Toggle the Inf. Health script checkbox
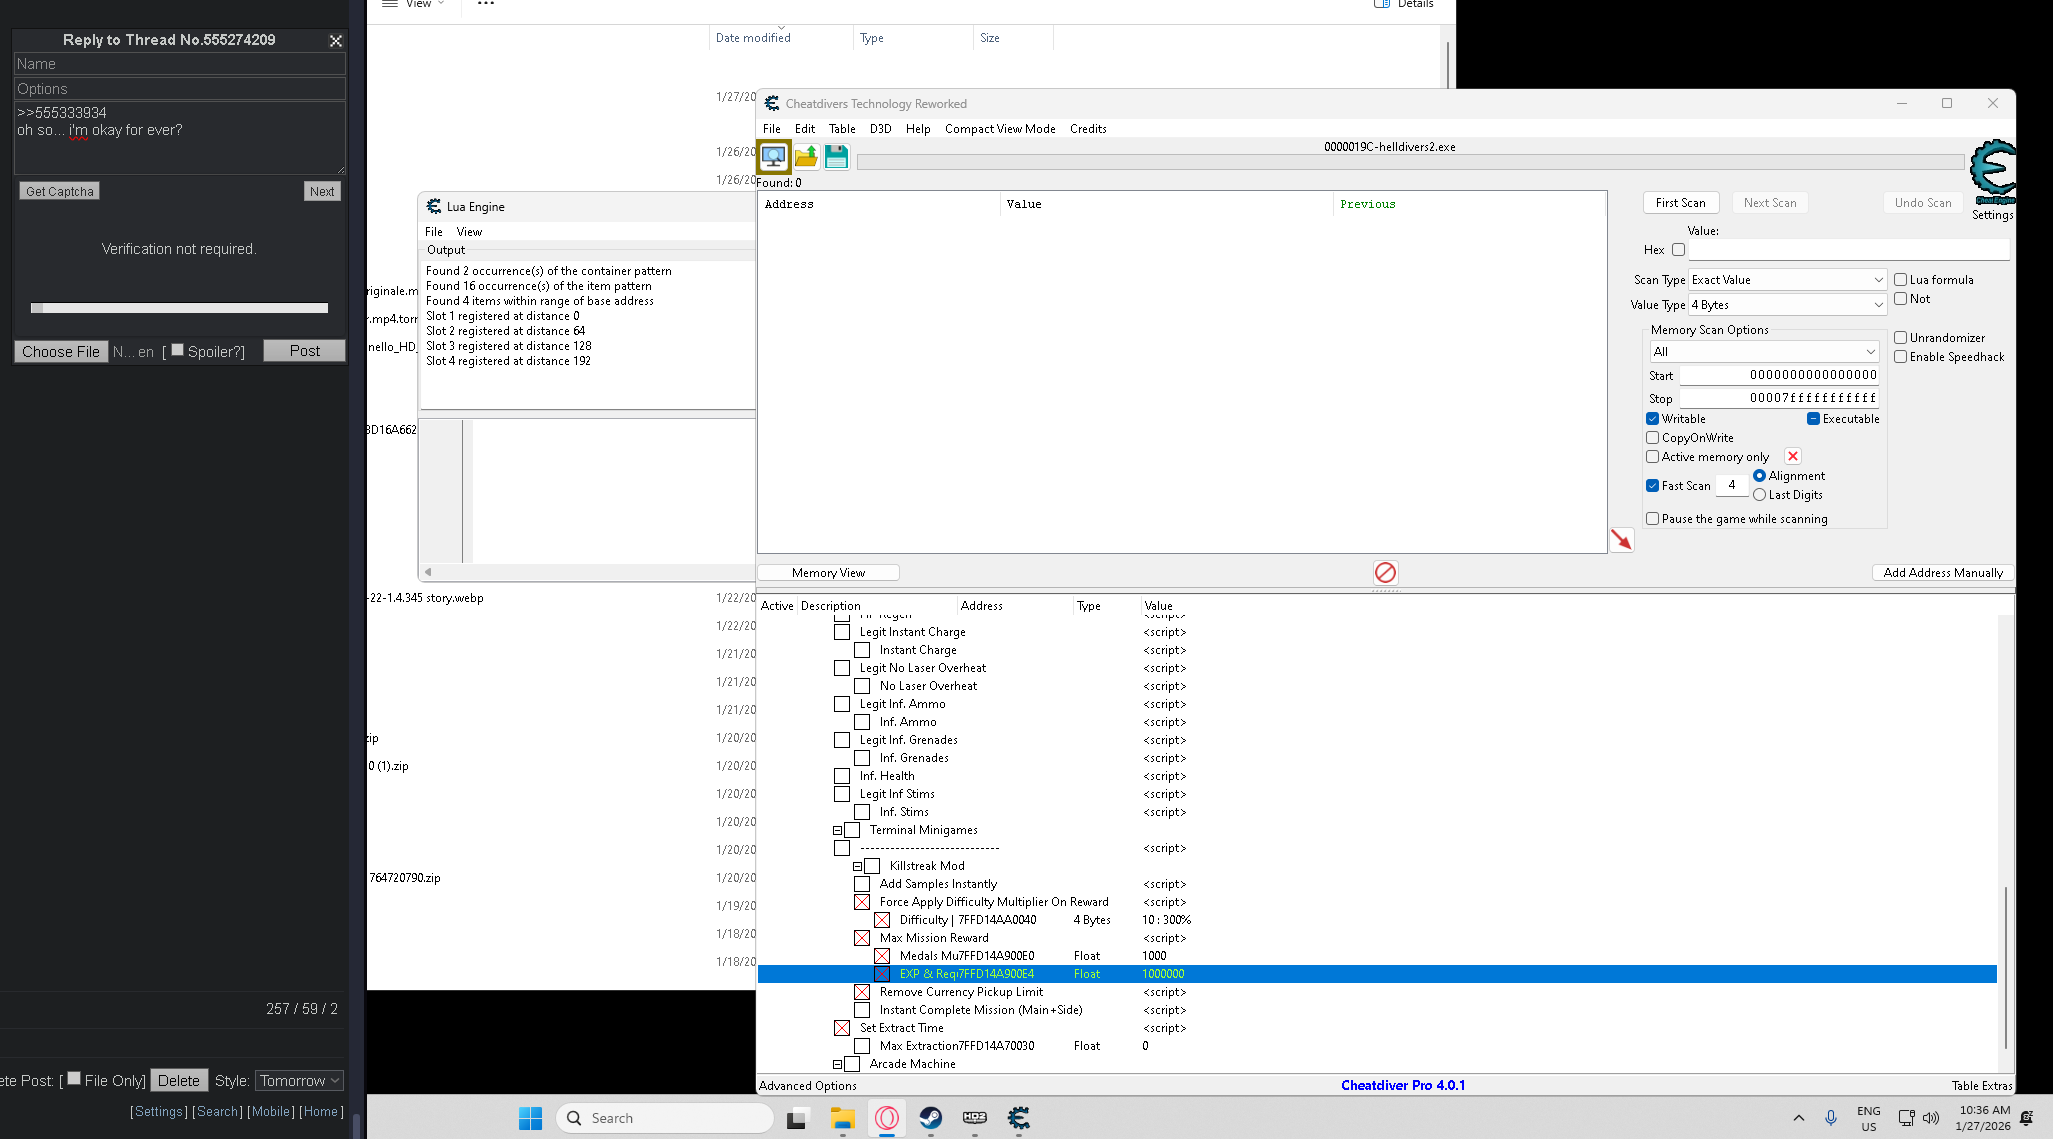The height and width of the screenshot is (1139, 2053). (842, 776)
